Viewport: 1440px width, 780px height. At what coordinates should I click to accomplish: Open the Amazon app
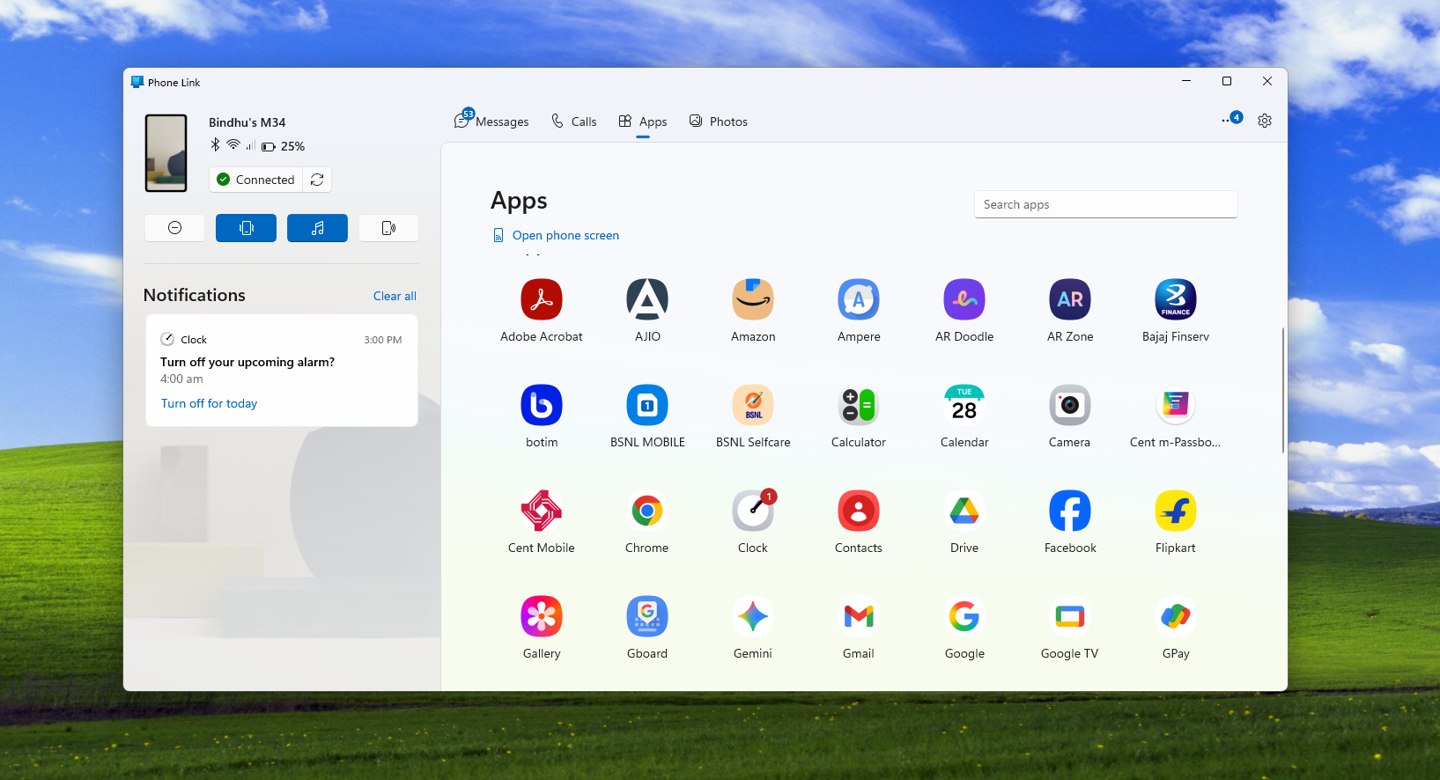(752, 299)
